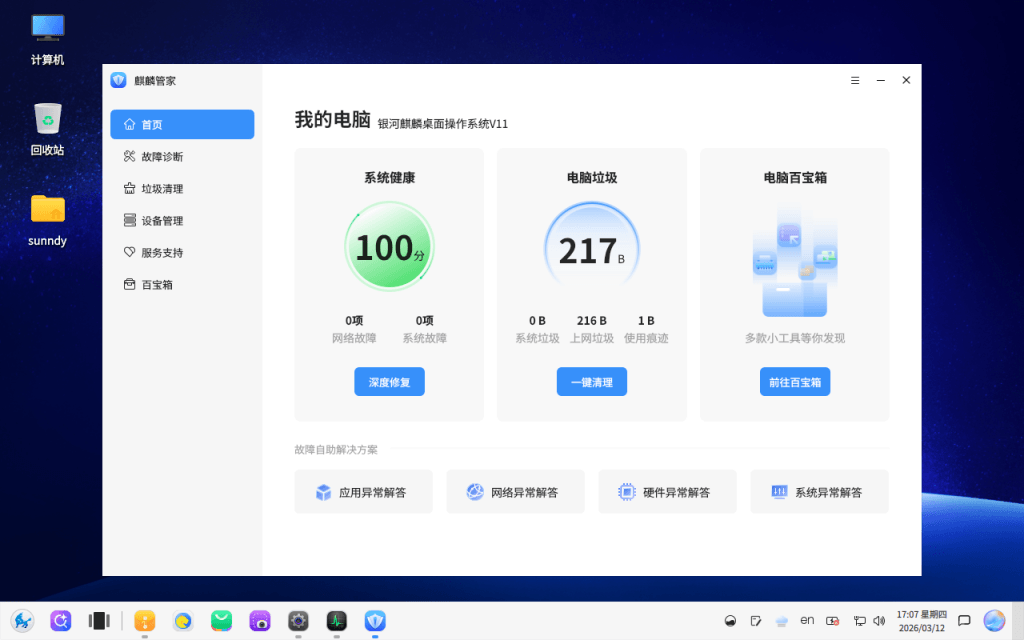
Task: Open the green software store taskbar icon
Action: pyautogui.click(x=221, y=620)
